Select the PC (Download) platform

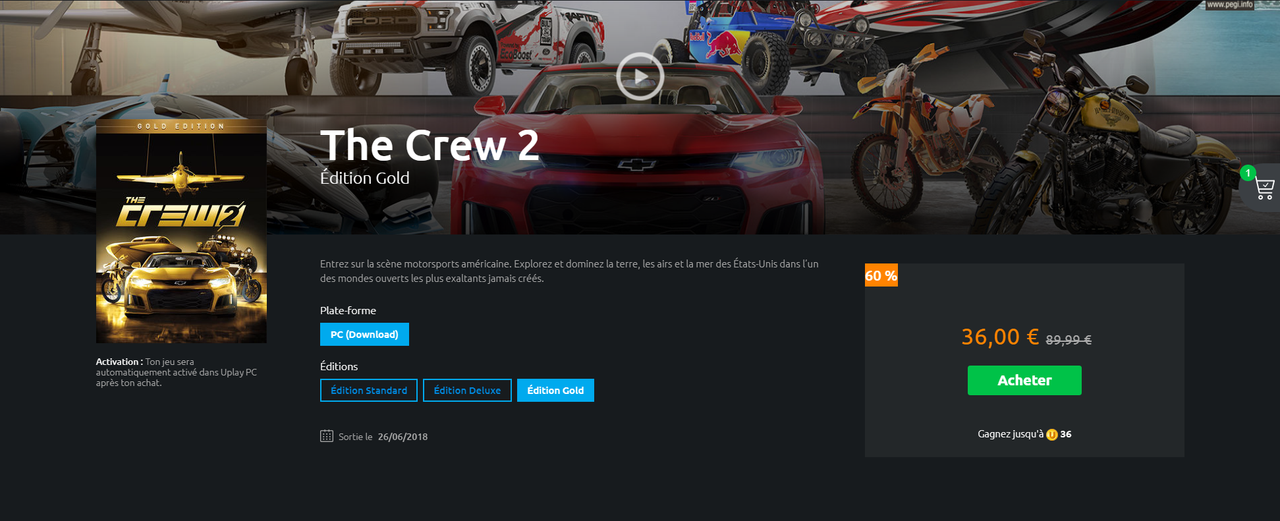364,334
